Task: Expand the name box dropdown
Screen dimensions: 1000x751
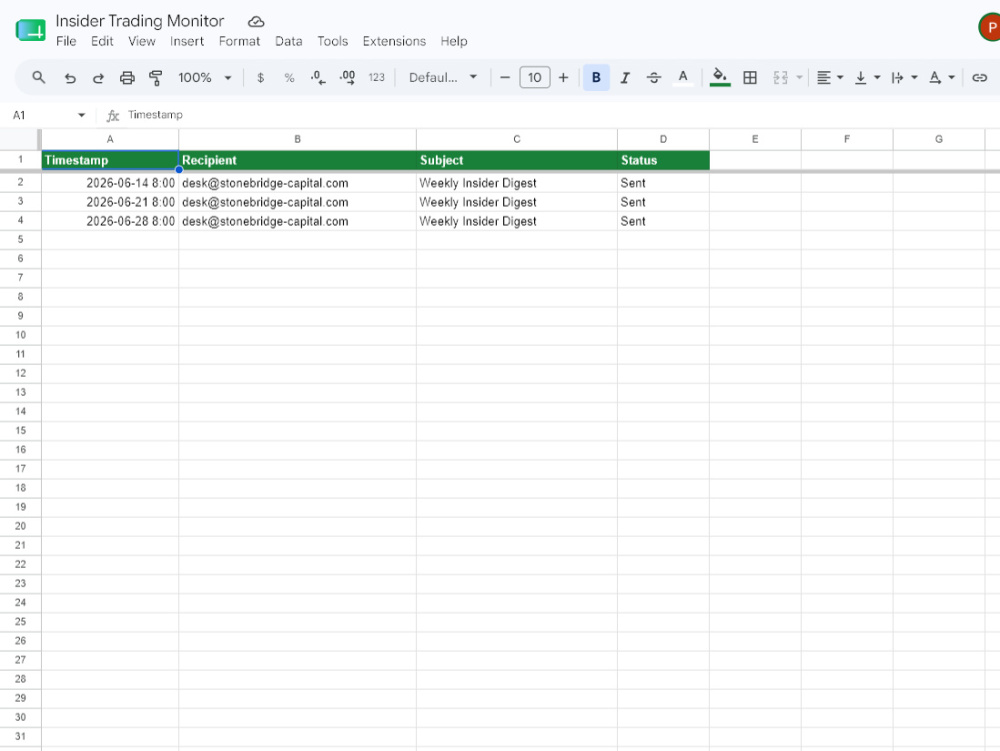Action: [x=81, y=115]
